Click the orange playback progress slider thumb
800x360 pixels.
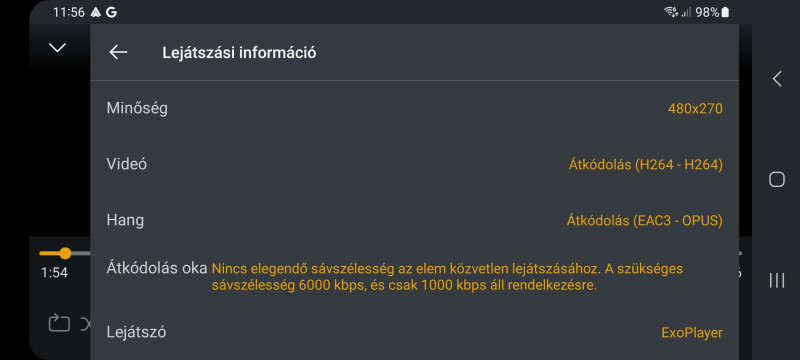tap(65, 253)
